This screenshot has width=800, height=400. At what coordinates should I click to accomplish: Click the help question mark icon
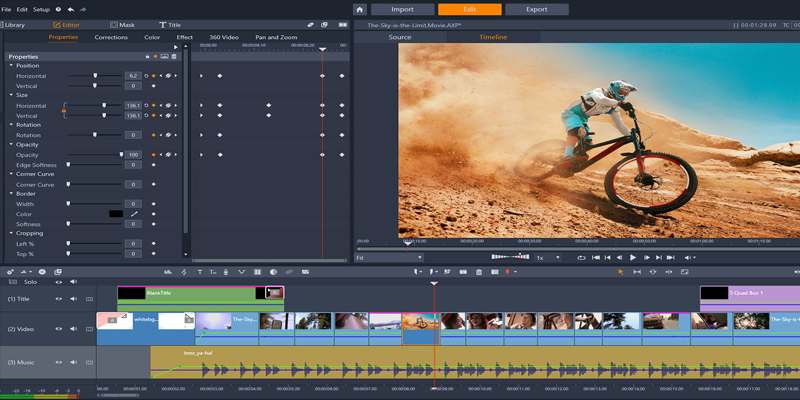click(58, 9)
